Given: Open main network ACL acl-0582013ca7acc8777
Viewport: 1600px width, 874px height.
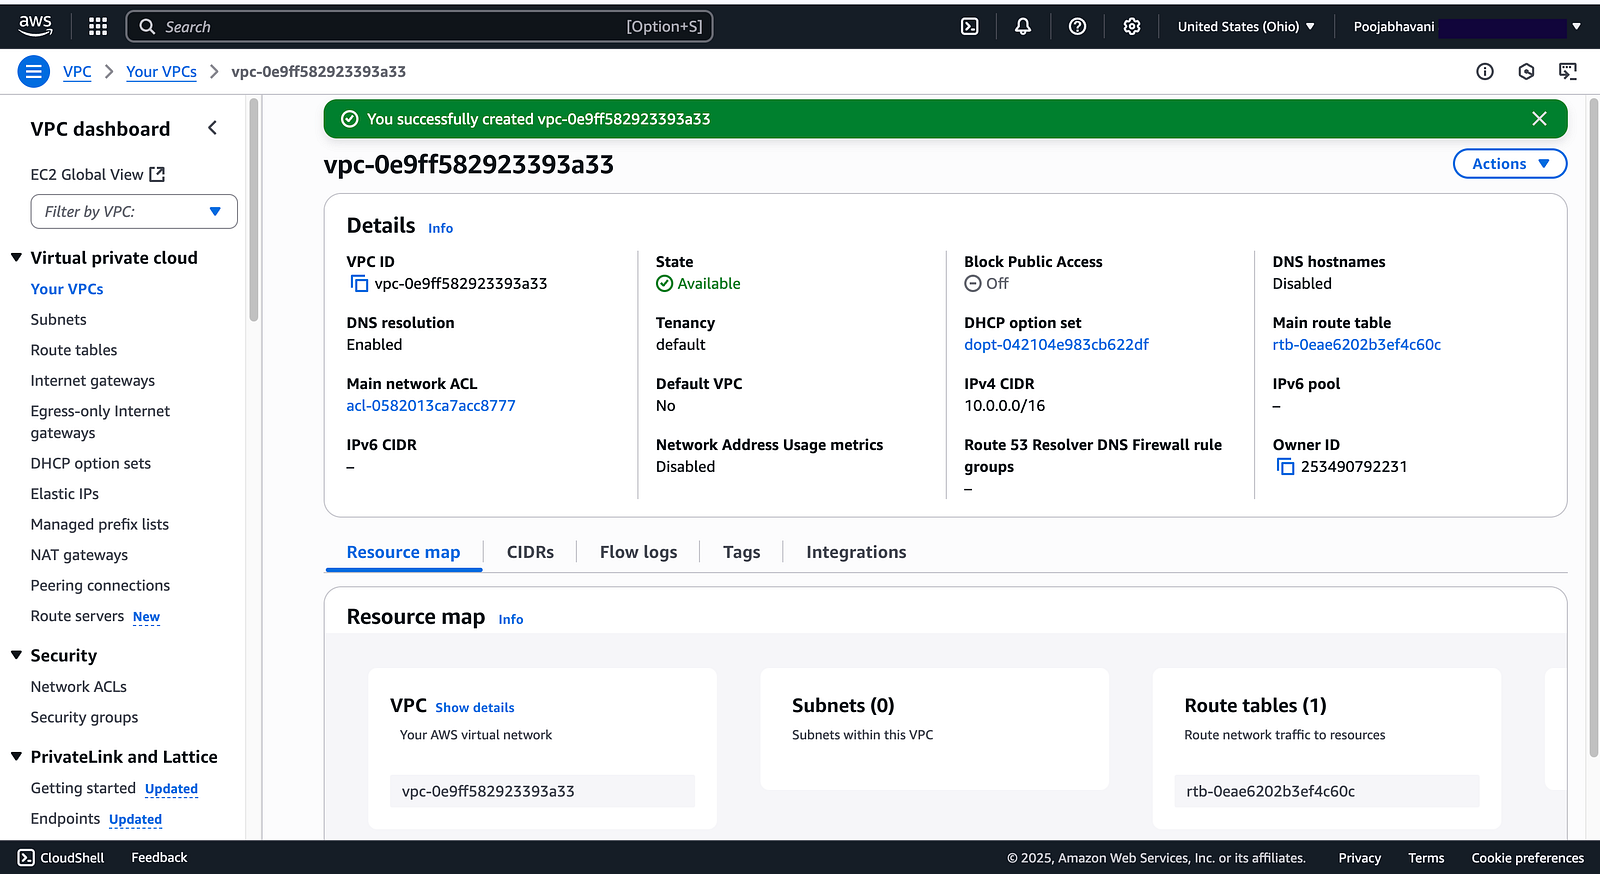Looking at the screenshot, I should [x=431, y=406].
